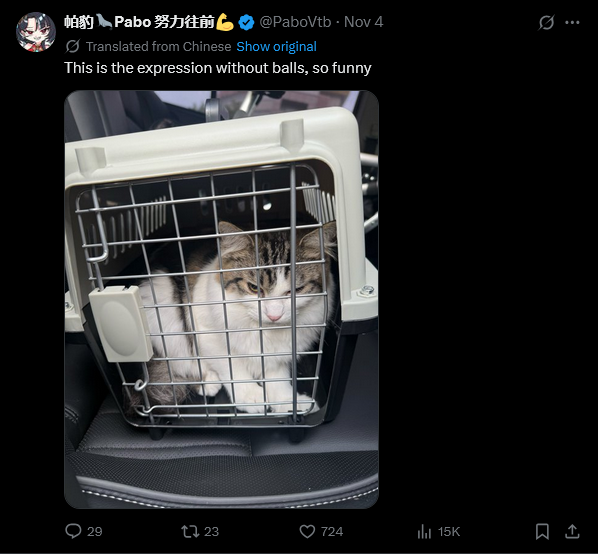598x554 pixels.
Task: Bookmark this cat carrier post
Action: (x=542, y=531)
